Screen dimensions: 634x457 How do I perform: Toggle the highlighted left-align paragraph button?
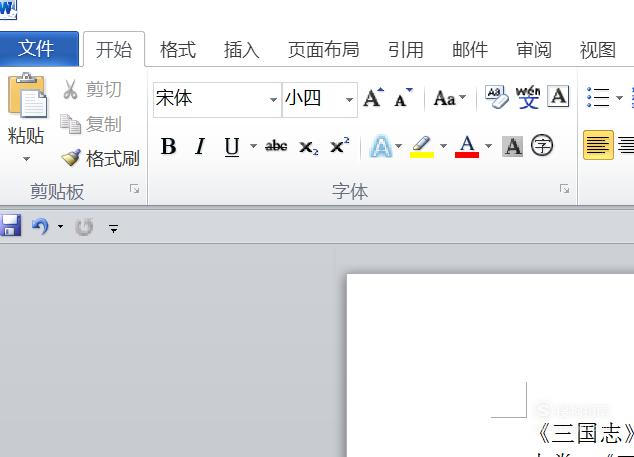coord(598,145)
